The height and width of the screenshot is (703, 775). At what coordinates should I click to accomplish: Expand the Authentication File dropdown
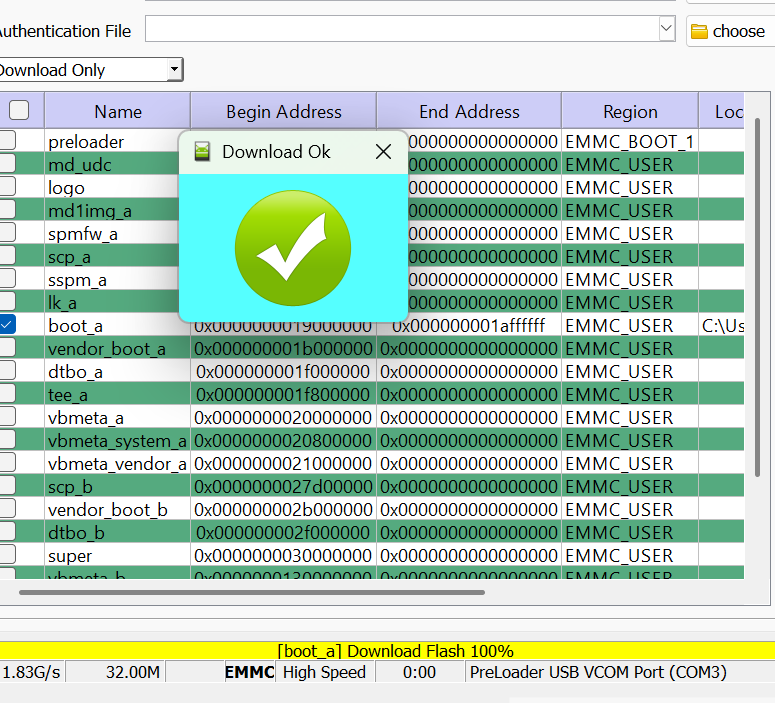[667, 29]
